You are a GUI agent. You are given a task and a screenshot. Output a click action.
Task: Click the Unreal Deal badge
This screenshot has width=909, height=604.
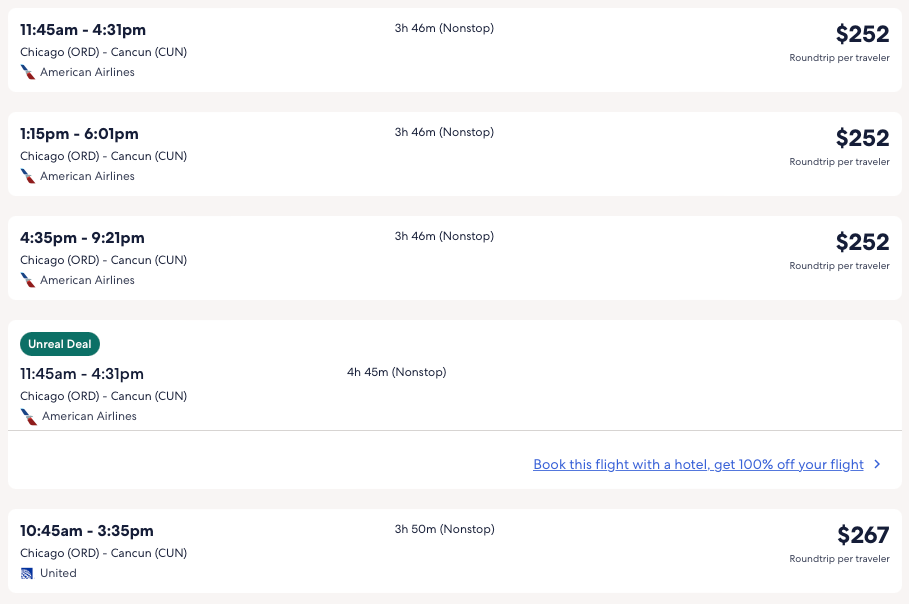point(60,344)
